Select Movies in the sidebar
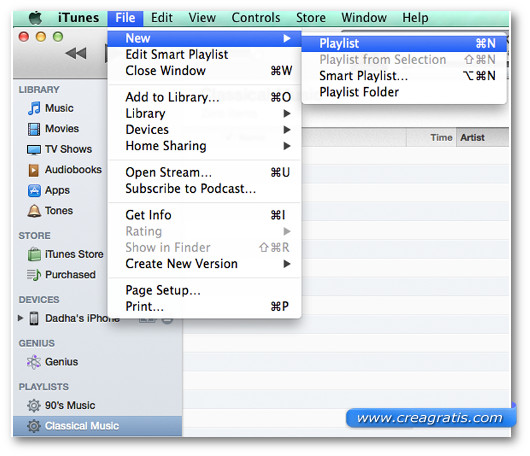This screenshot has height=456, width=530. point(62,129)
